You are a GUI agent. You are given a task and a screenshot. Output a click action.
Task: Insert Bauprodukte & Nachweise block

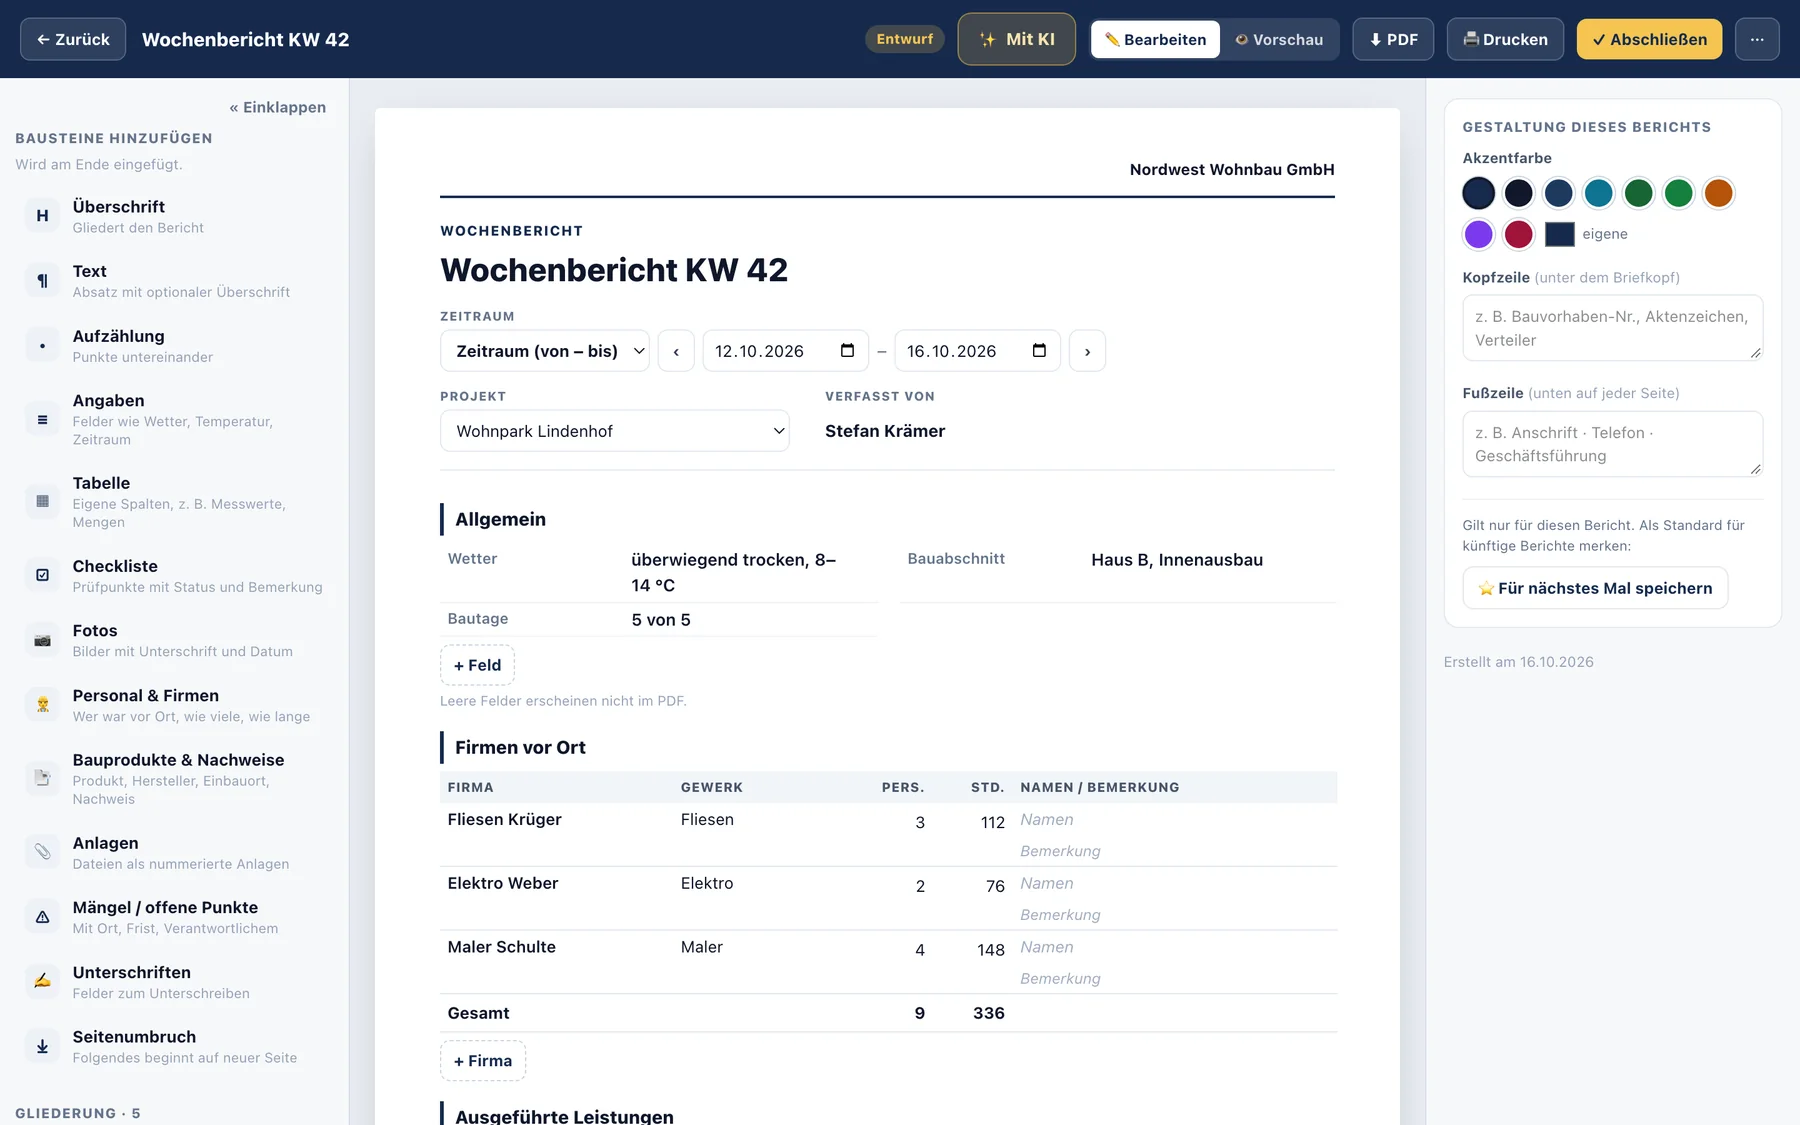click(175, 778)
